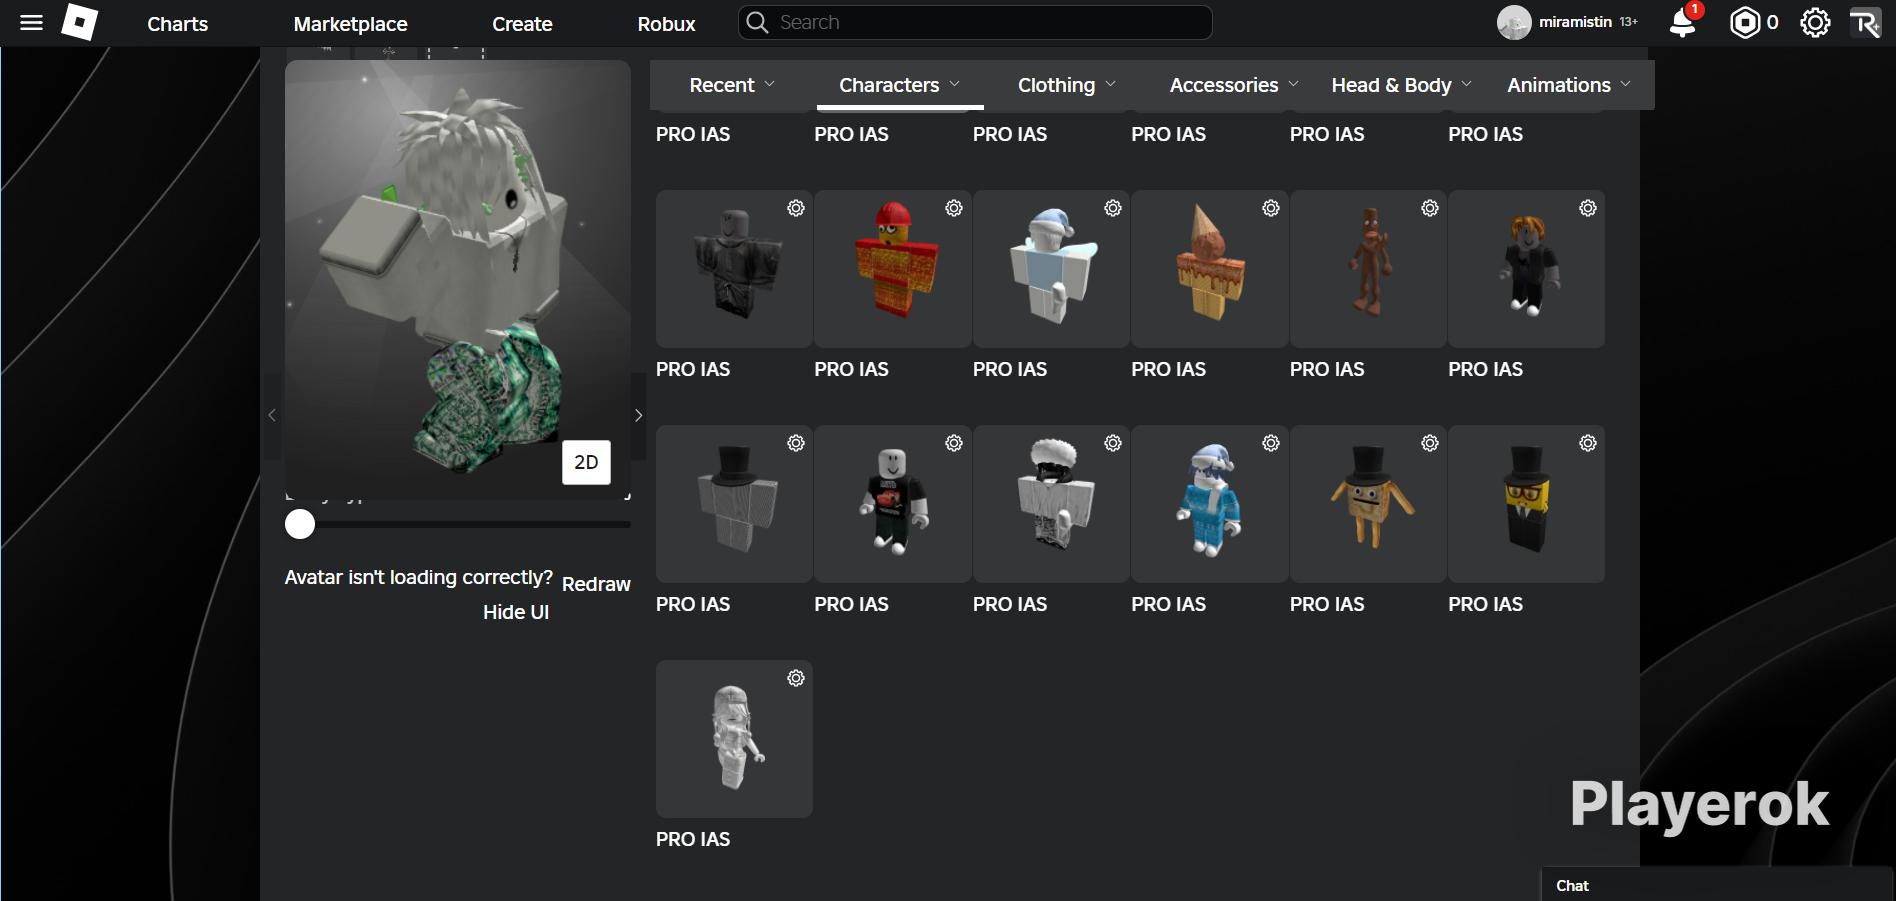Go to Charts in the top navigation

coord(178,24)
